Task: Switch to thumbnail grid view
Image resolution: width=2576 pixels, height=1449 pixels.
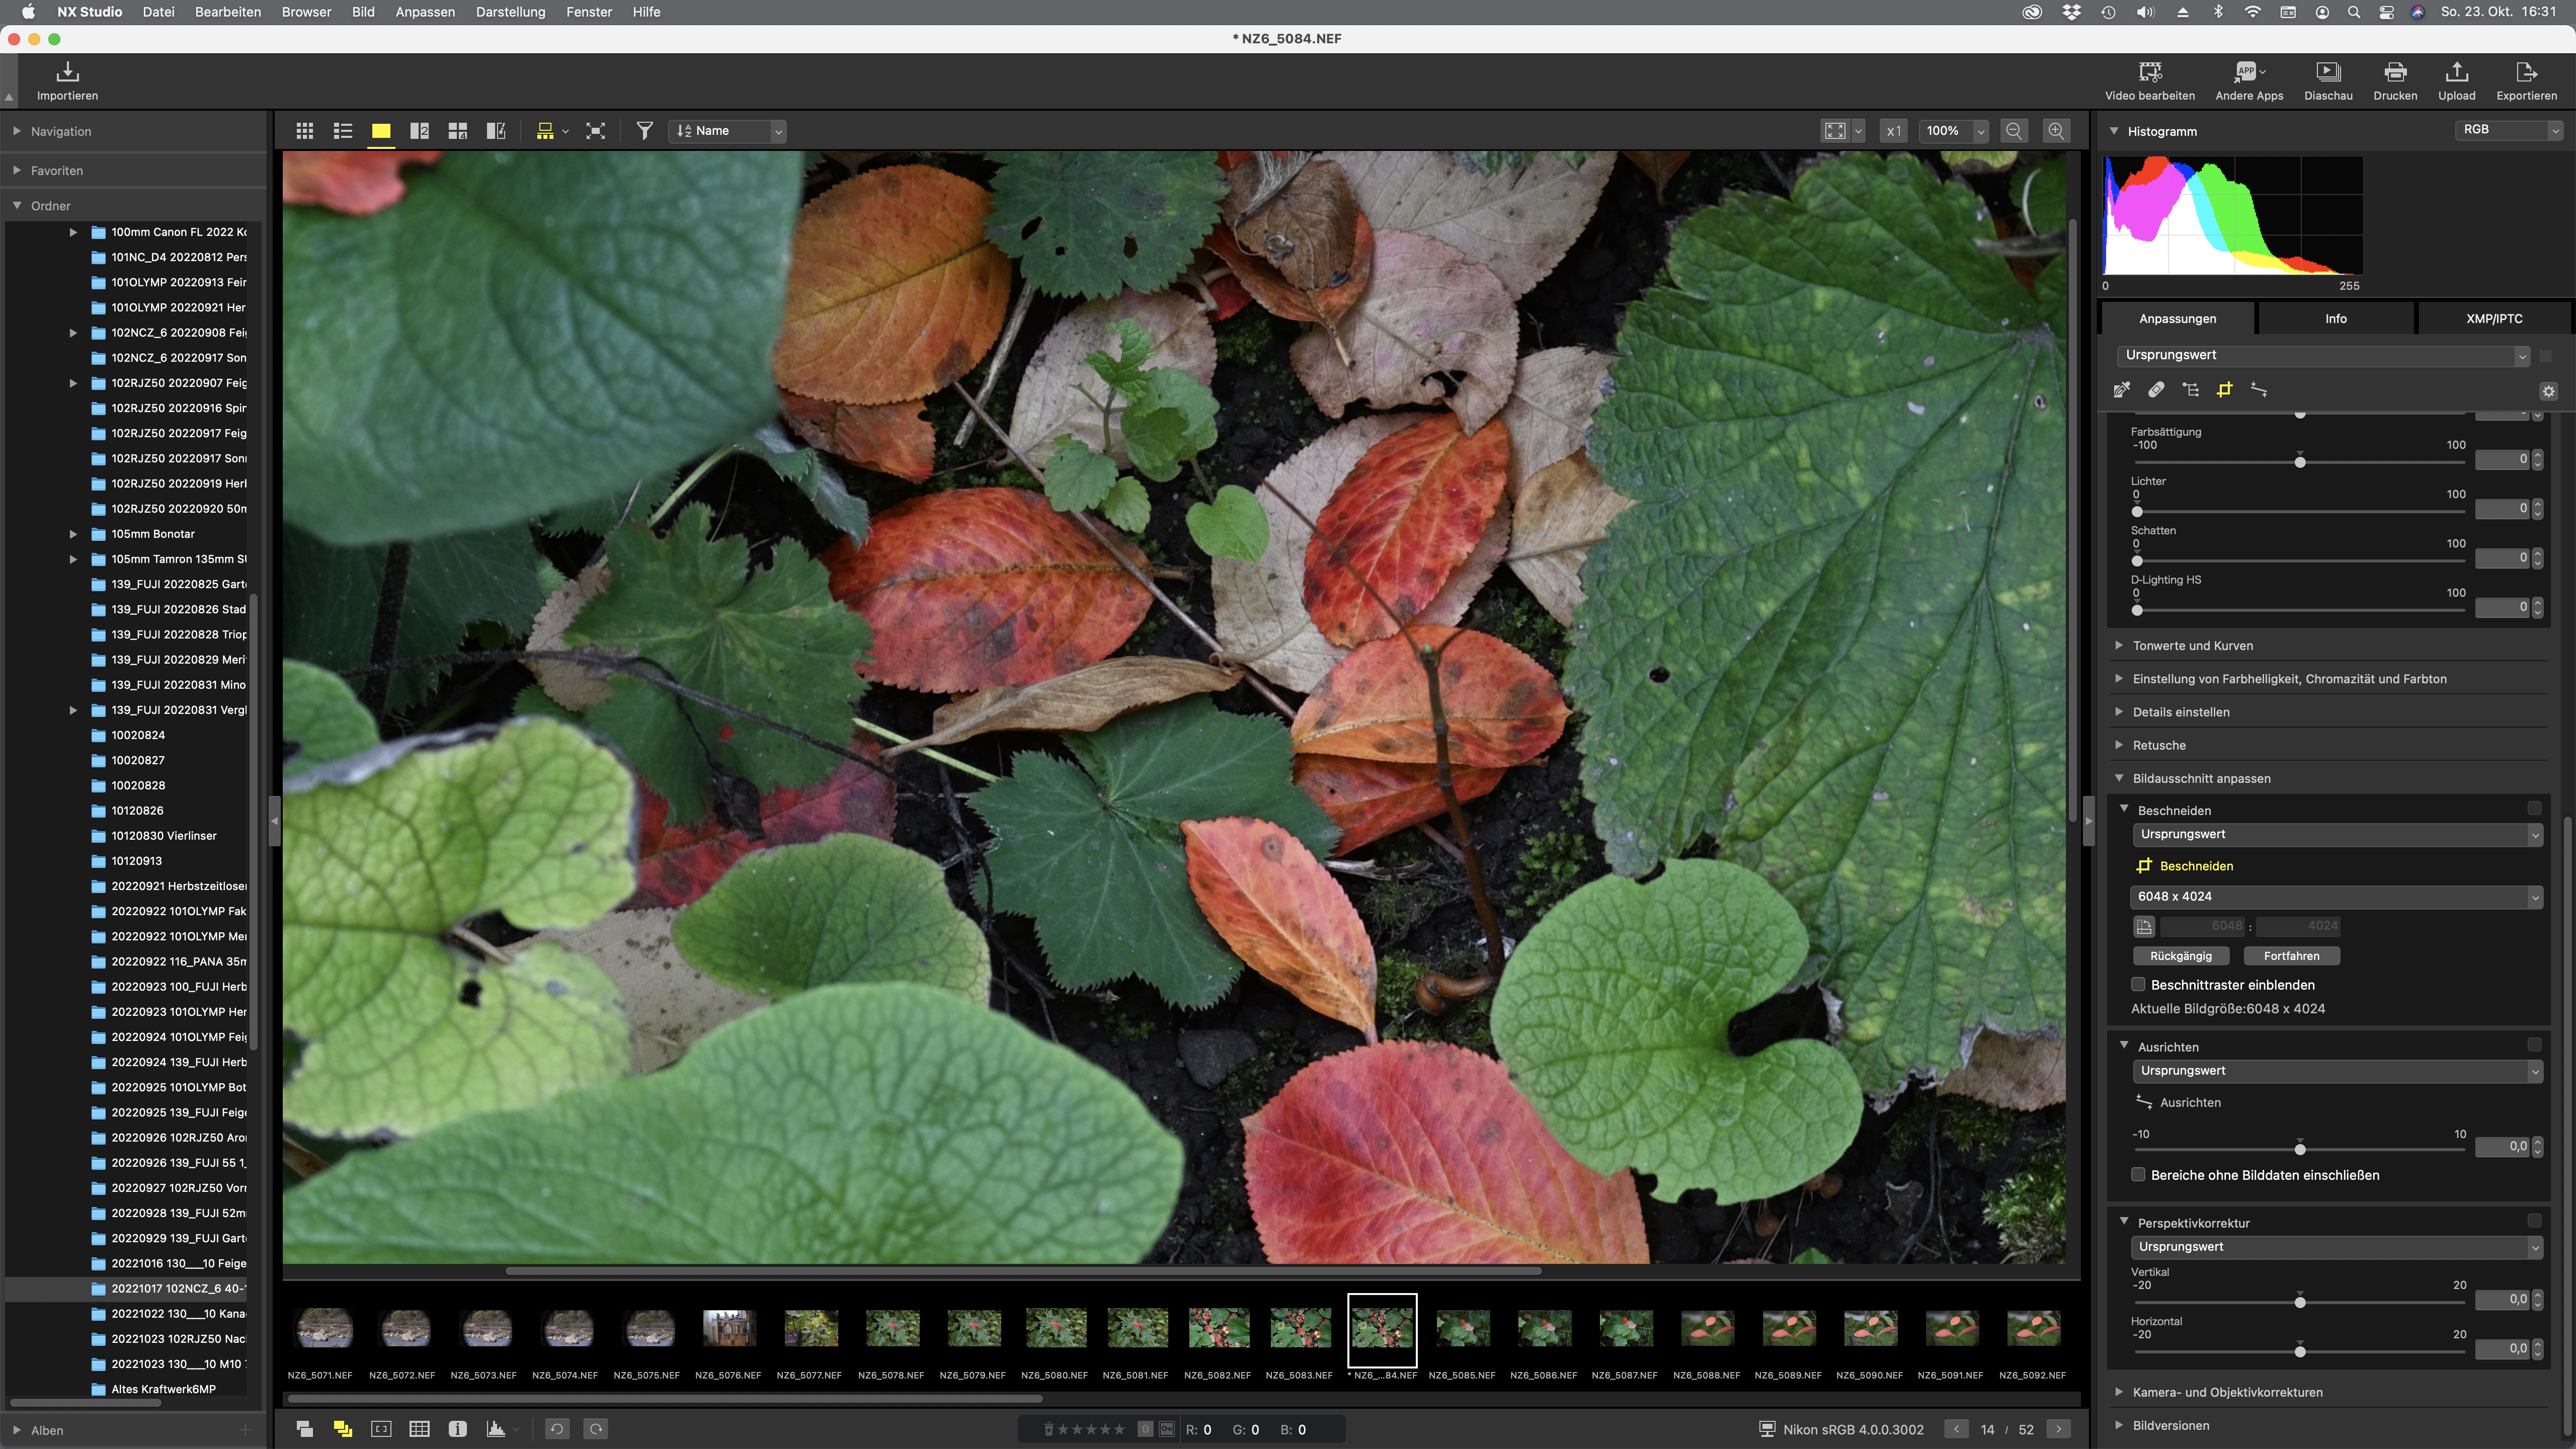Action: click(x=305, y=131)
